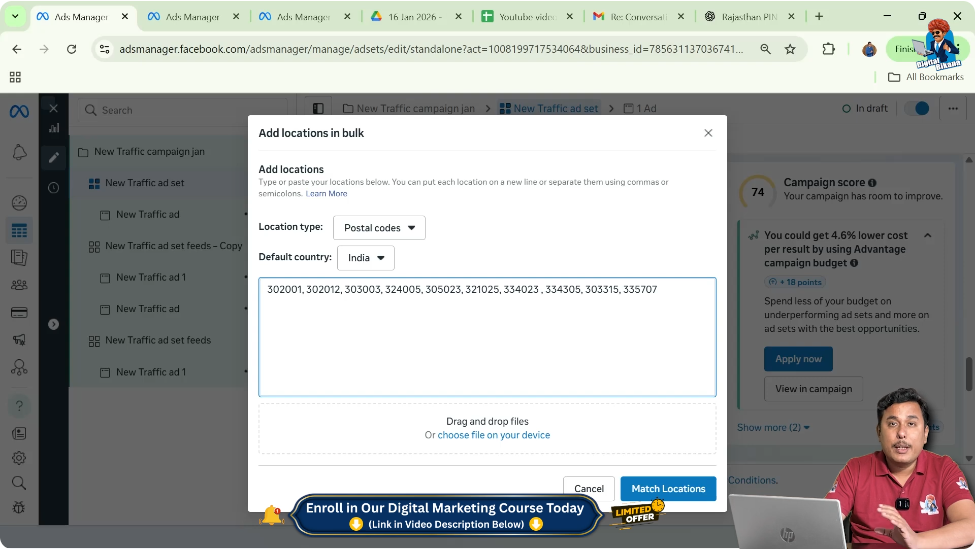Viewport: 976px width, 551px height.
Task: Click the Apply now button
Action: click(798, 359)
